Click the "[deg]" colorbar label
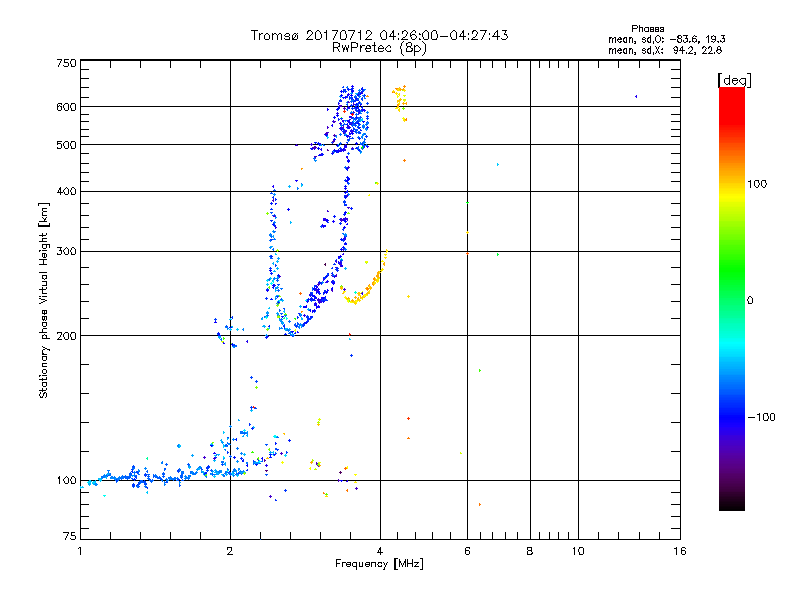This screenshot has width=800, height=600. point(734,80)
